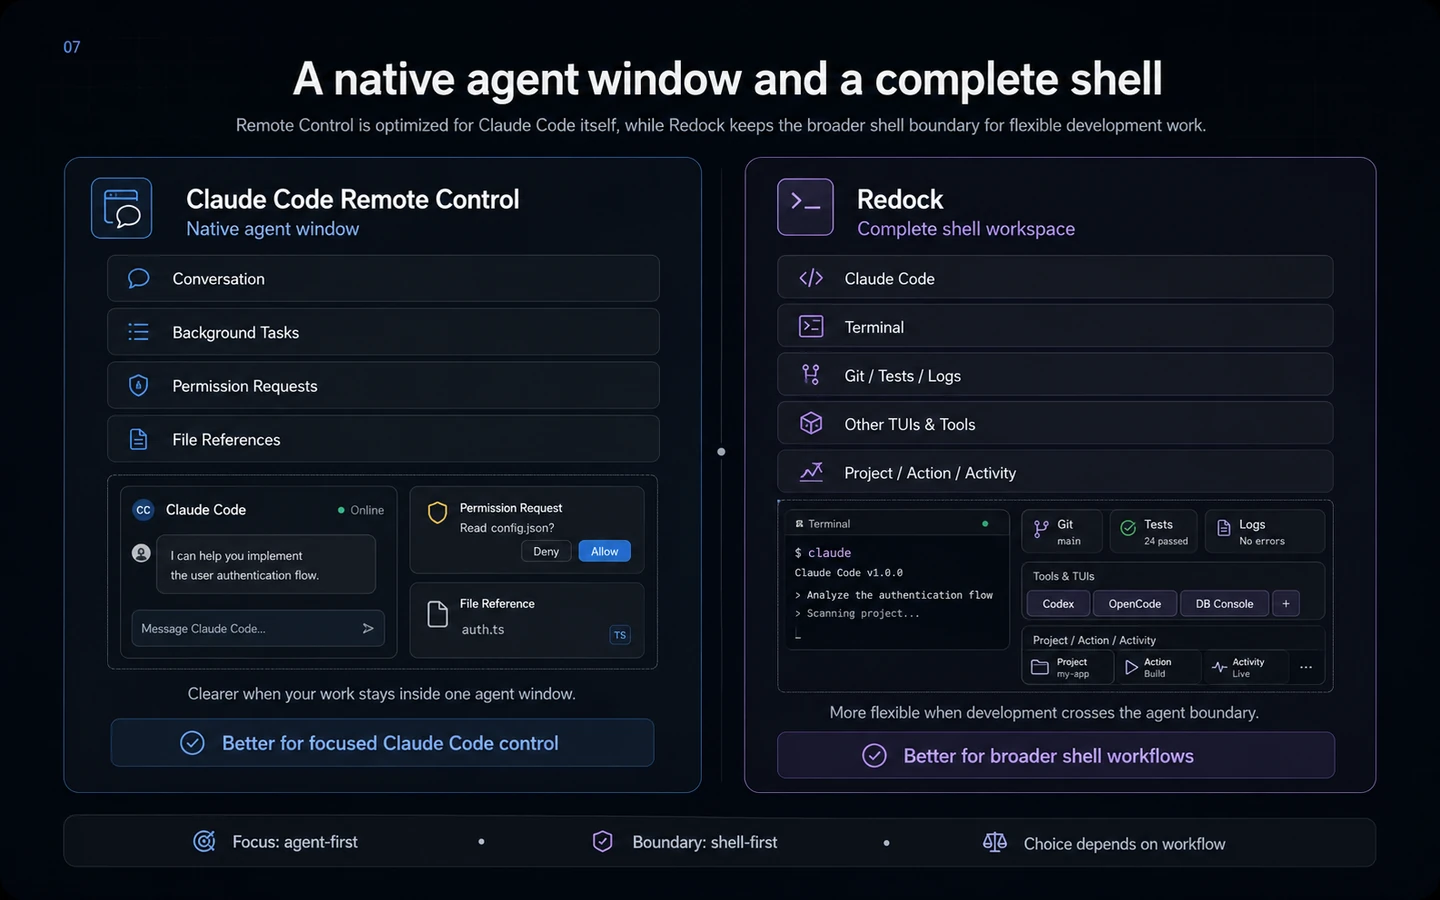Click the File References document icon

click(139, 439)
